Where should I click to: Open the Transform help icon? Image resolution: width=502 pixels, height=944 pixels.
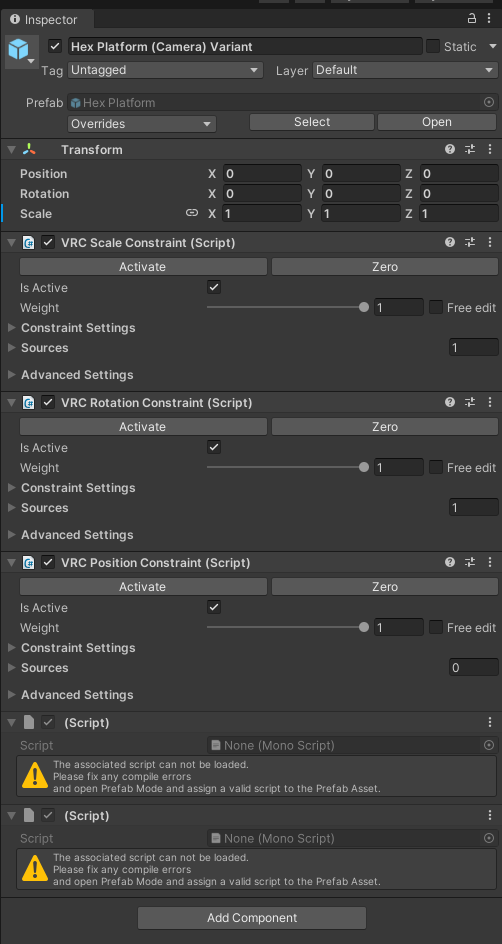(x=450, y=149)
